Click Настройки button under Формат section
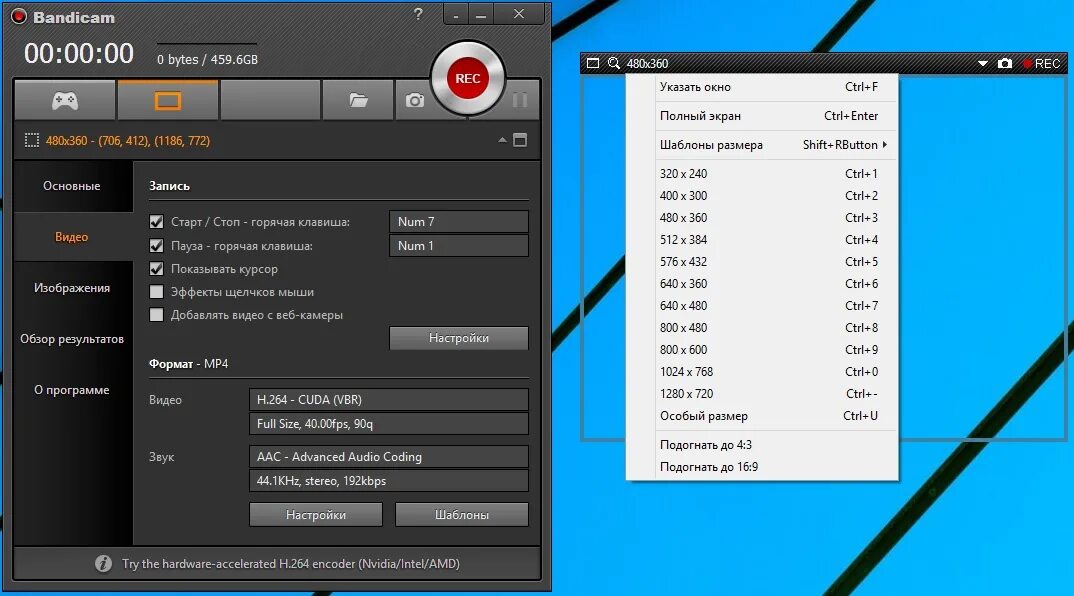The width and height of the screenshot is (1074, 596). coord(316,514)
